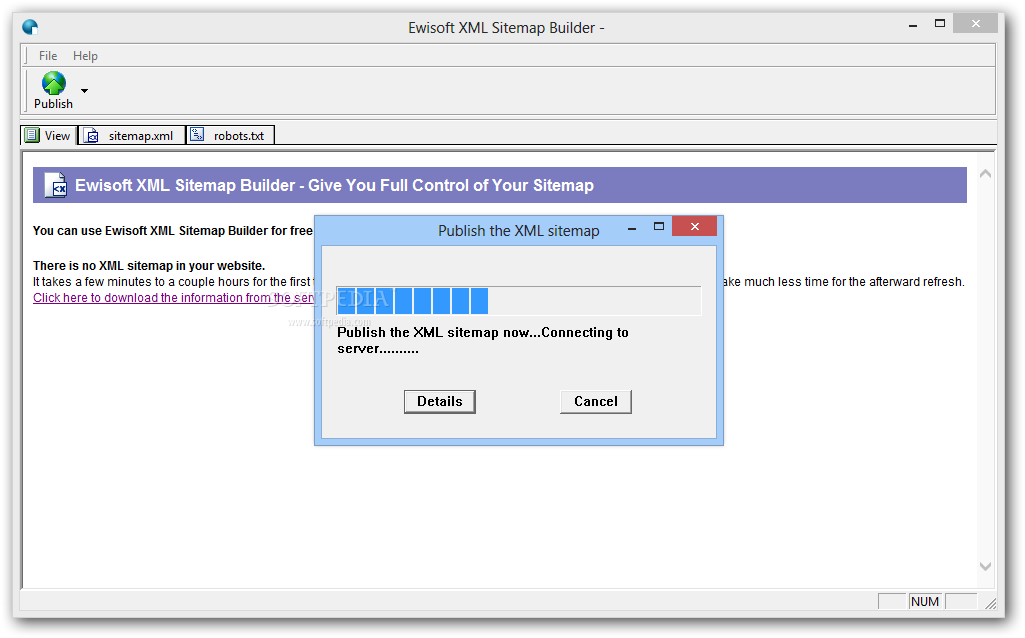Click the NUM status bar indicator
The image size is (1025, 638).
924,601
